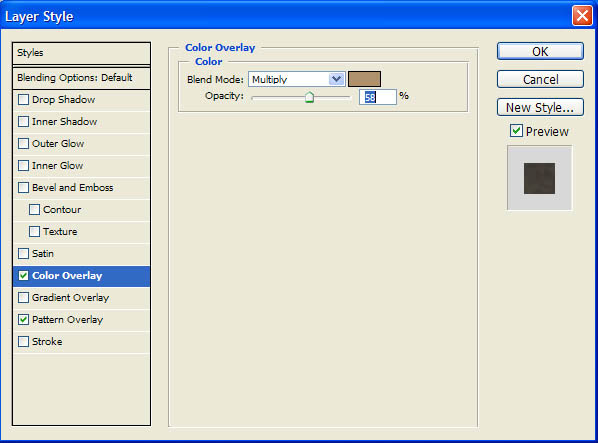Image resolution: width=598 pixels, height=443 pixels.
Task: Check the Stroke effect box
Action: [23, 342]
